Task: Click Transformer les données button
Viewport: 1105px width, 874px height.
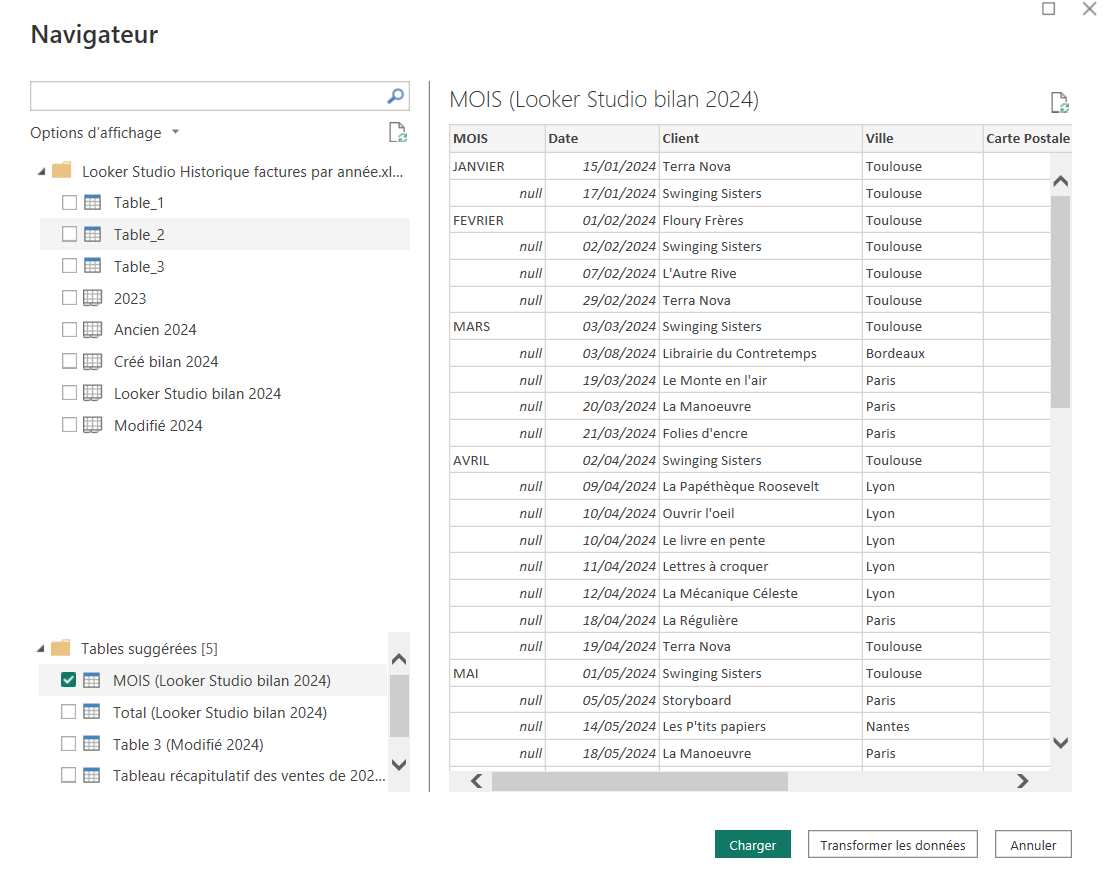Action: click(x=893, y=844)
